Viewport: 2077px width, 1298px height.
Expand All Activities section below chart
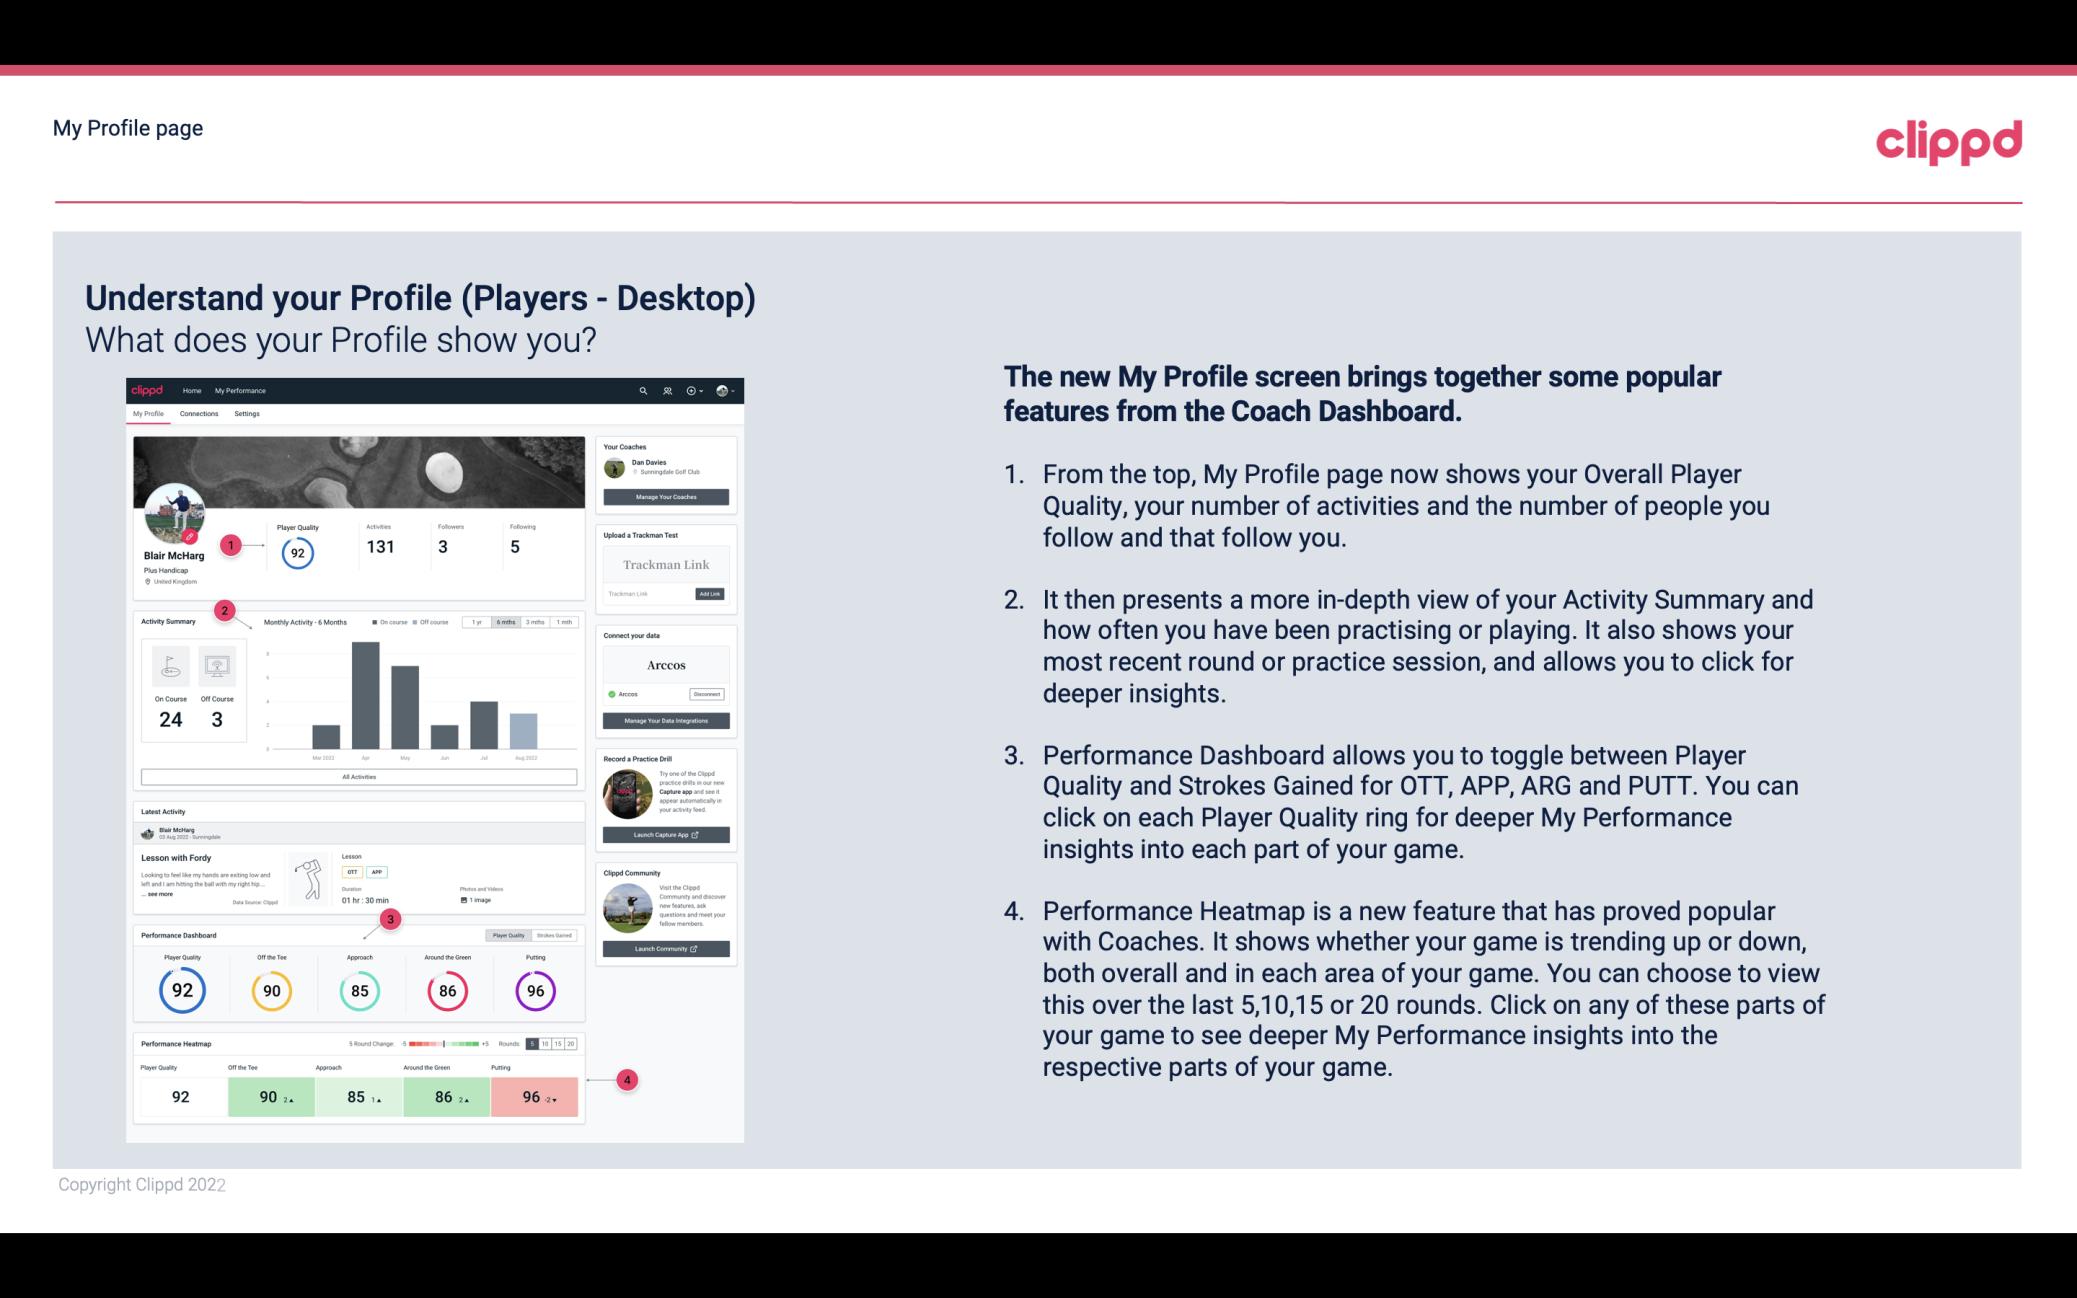359,778
